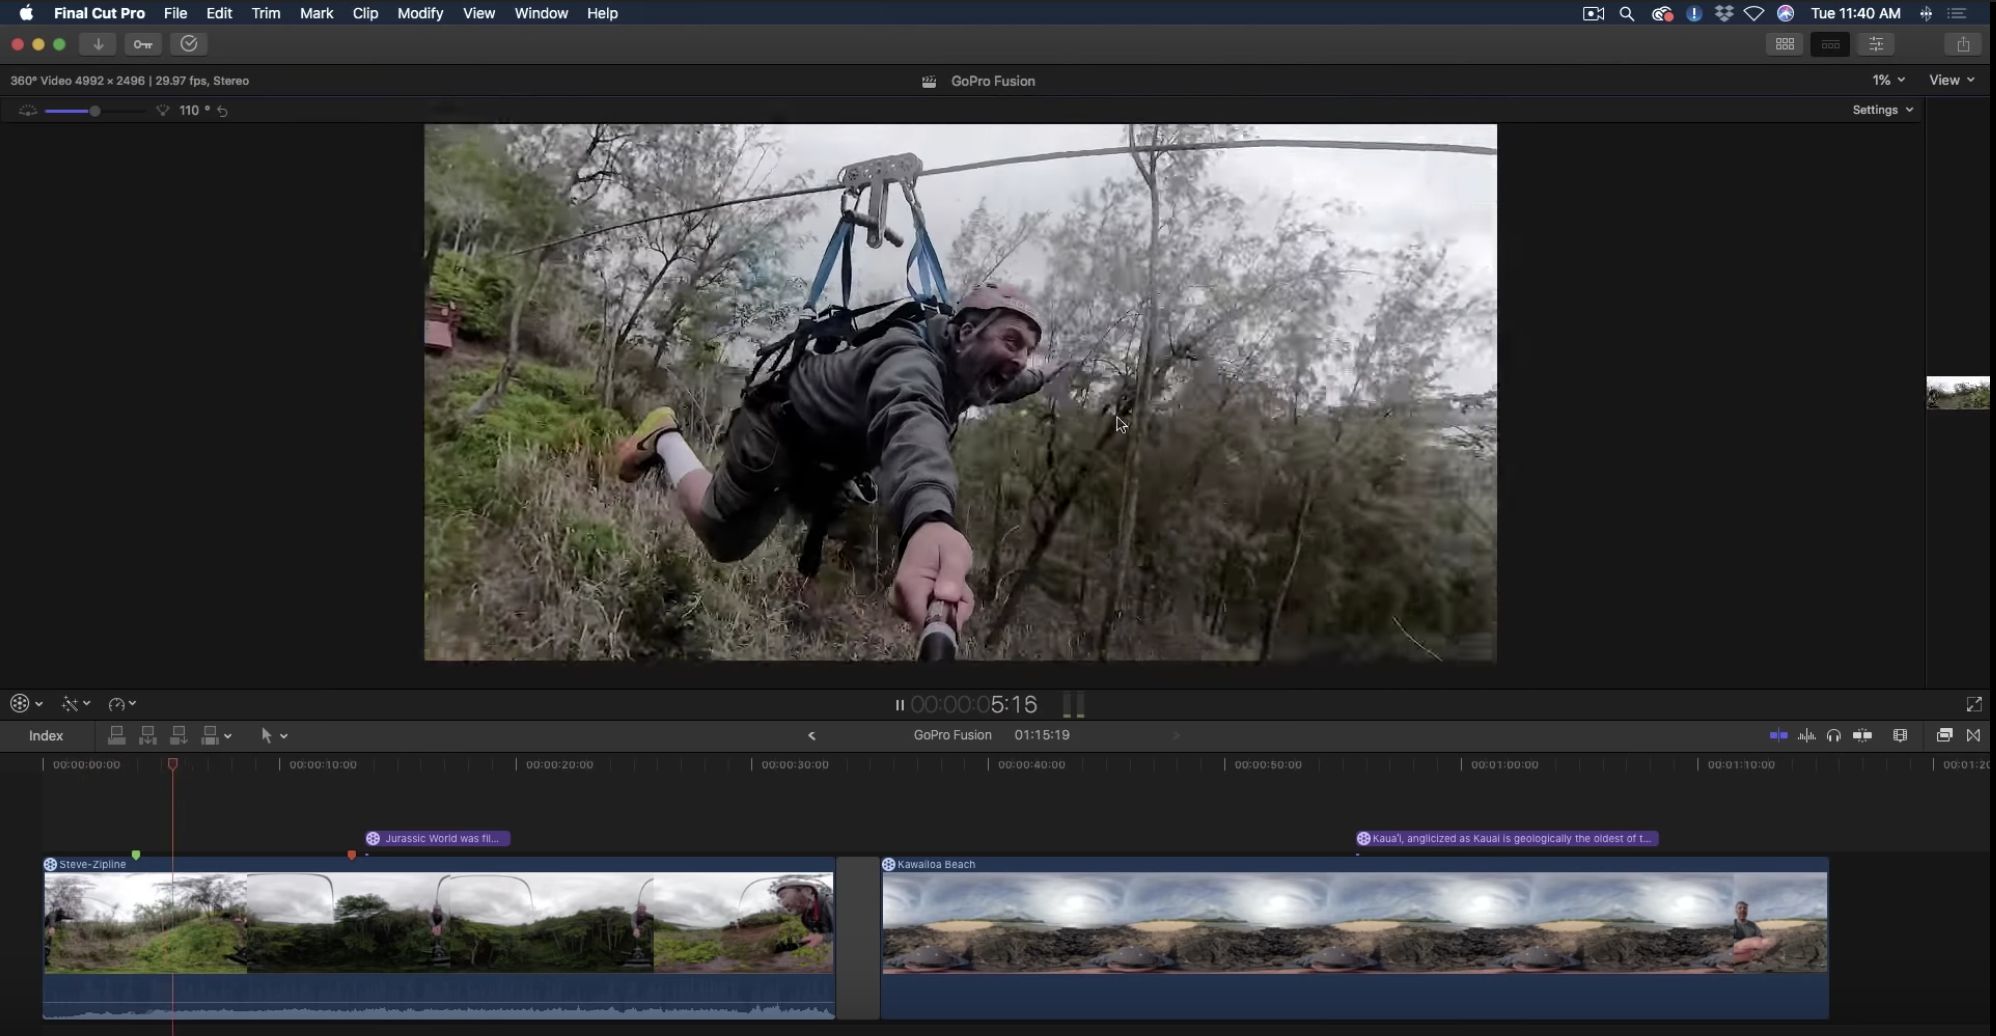Viewport: 1996px width, 1036px height.
Task: Open the retiming speedometer menu
Action: (x=122, y=704)
